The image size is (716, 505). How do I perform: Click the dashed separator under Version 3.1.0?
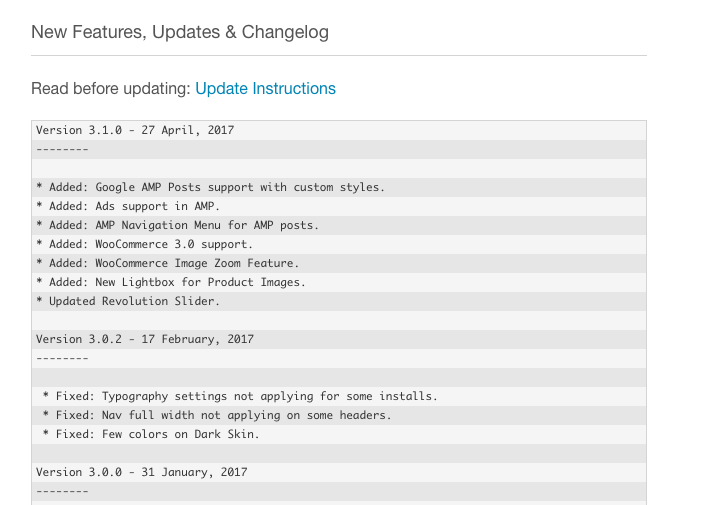tap(62, 149)
